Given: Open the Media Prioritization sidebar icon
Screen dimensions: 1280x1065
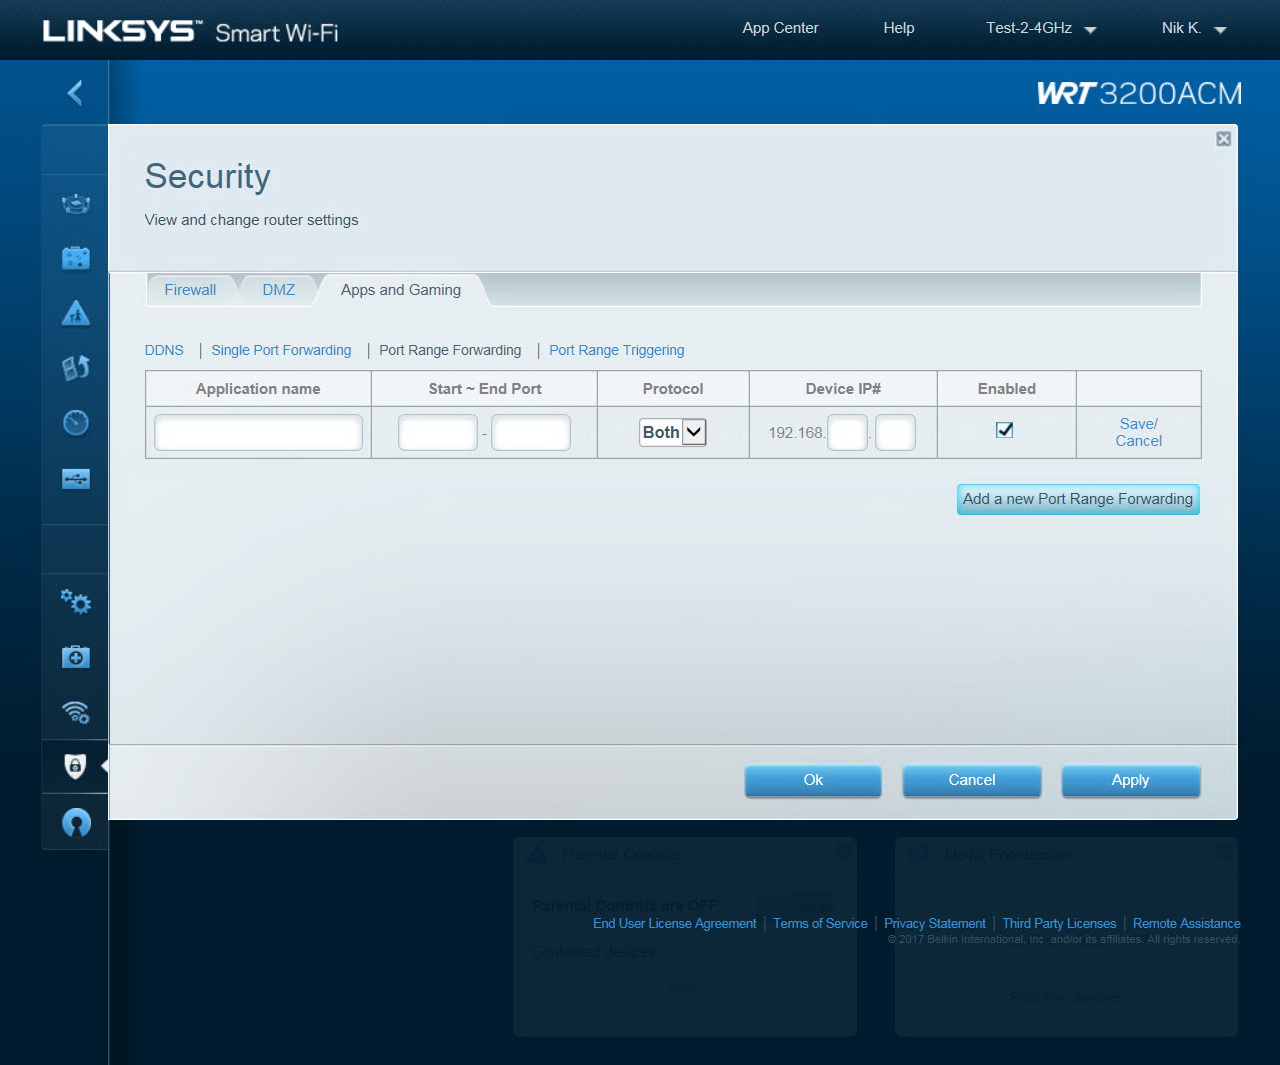Looking at the screenshot, I should click(76, 368).
